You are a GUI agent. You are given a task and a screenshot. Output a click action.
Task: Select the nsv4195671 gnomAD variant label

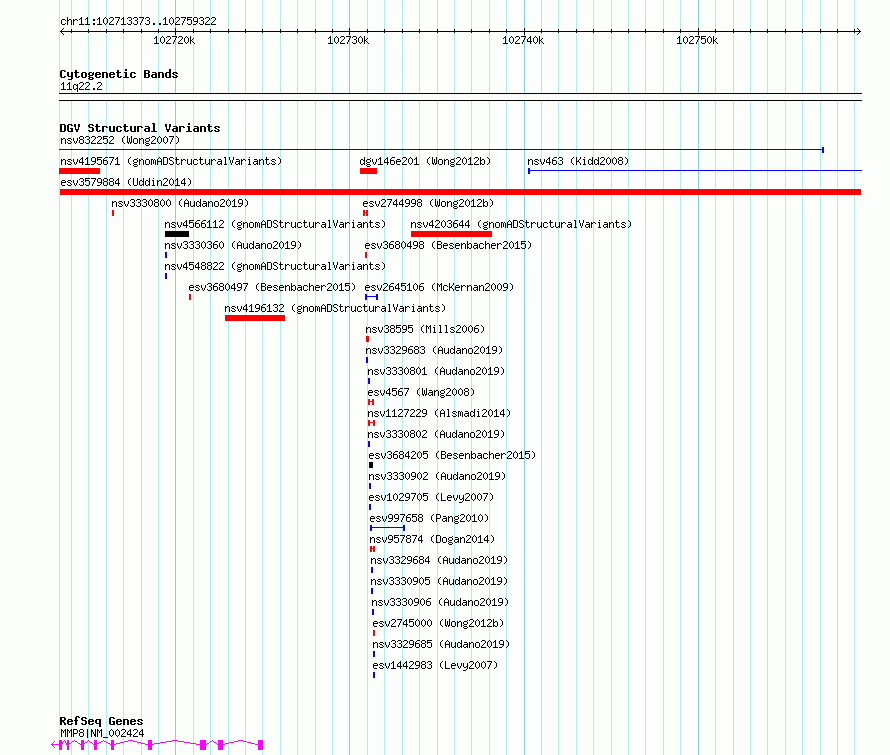point(171,161)
